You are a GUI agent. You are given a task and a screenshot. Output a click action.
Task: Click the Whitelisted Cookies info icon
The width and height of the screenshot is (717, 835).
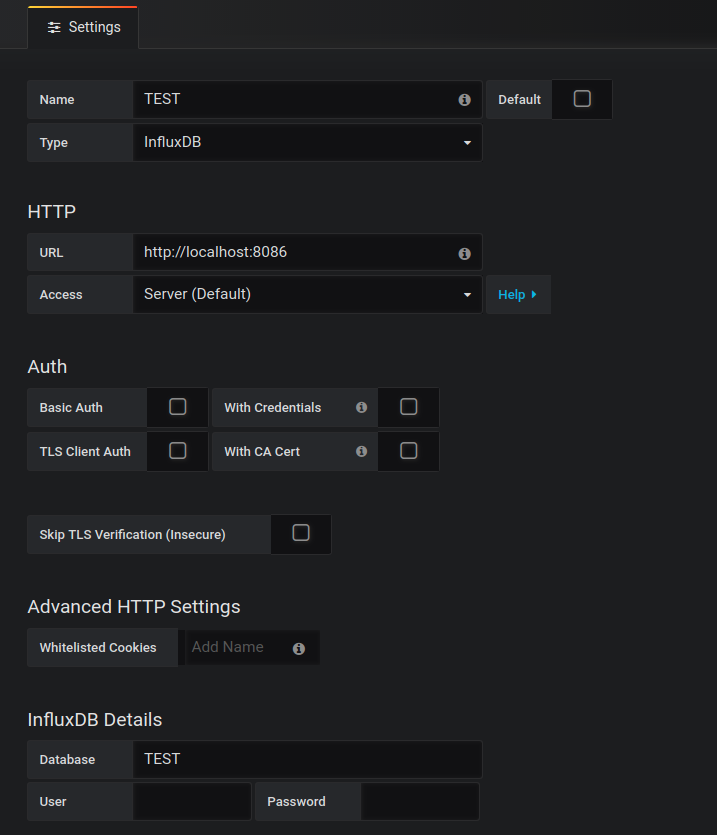[299, 649]
